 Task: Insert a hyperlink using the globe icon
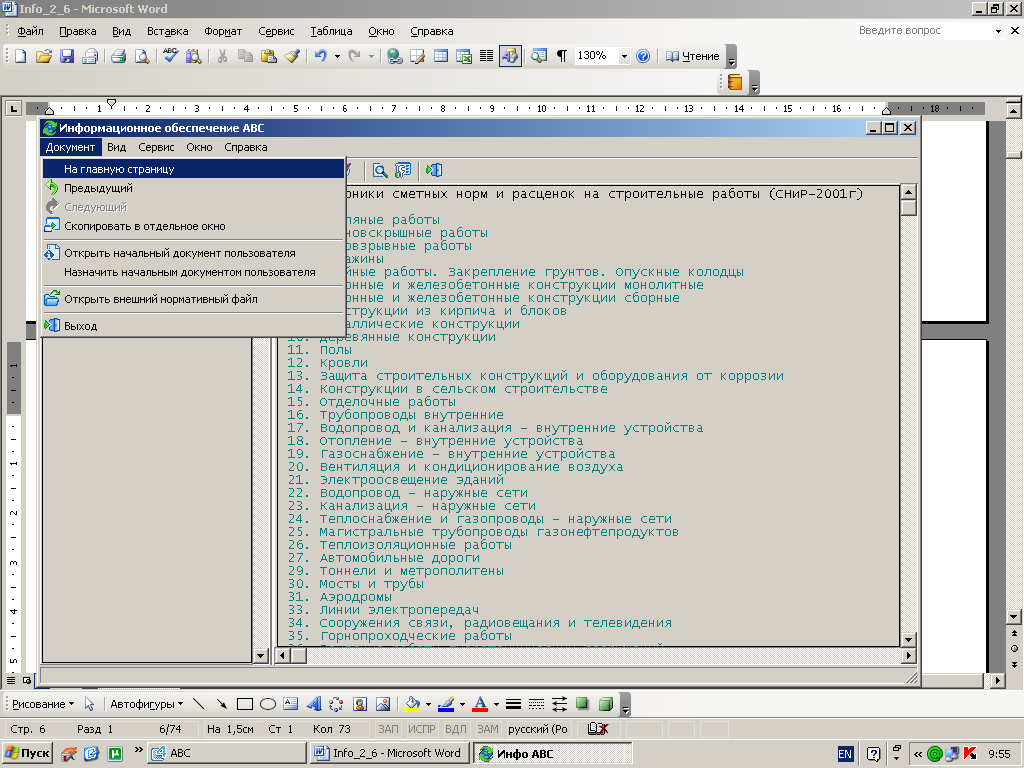tap(394, 56)
